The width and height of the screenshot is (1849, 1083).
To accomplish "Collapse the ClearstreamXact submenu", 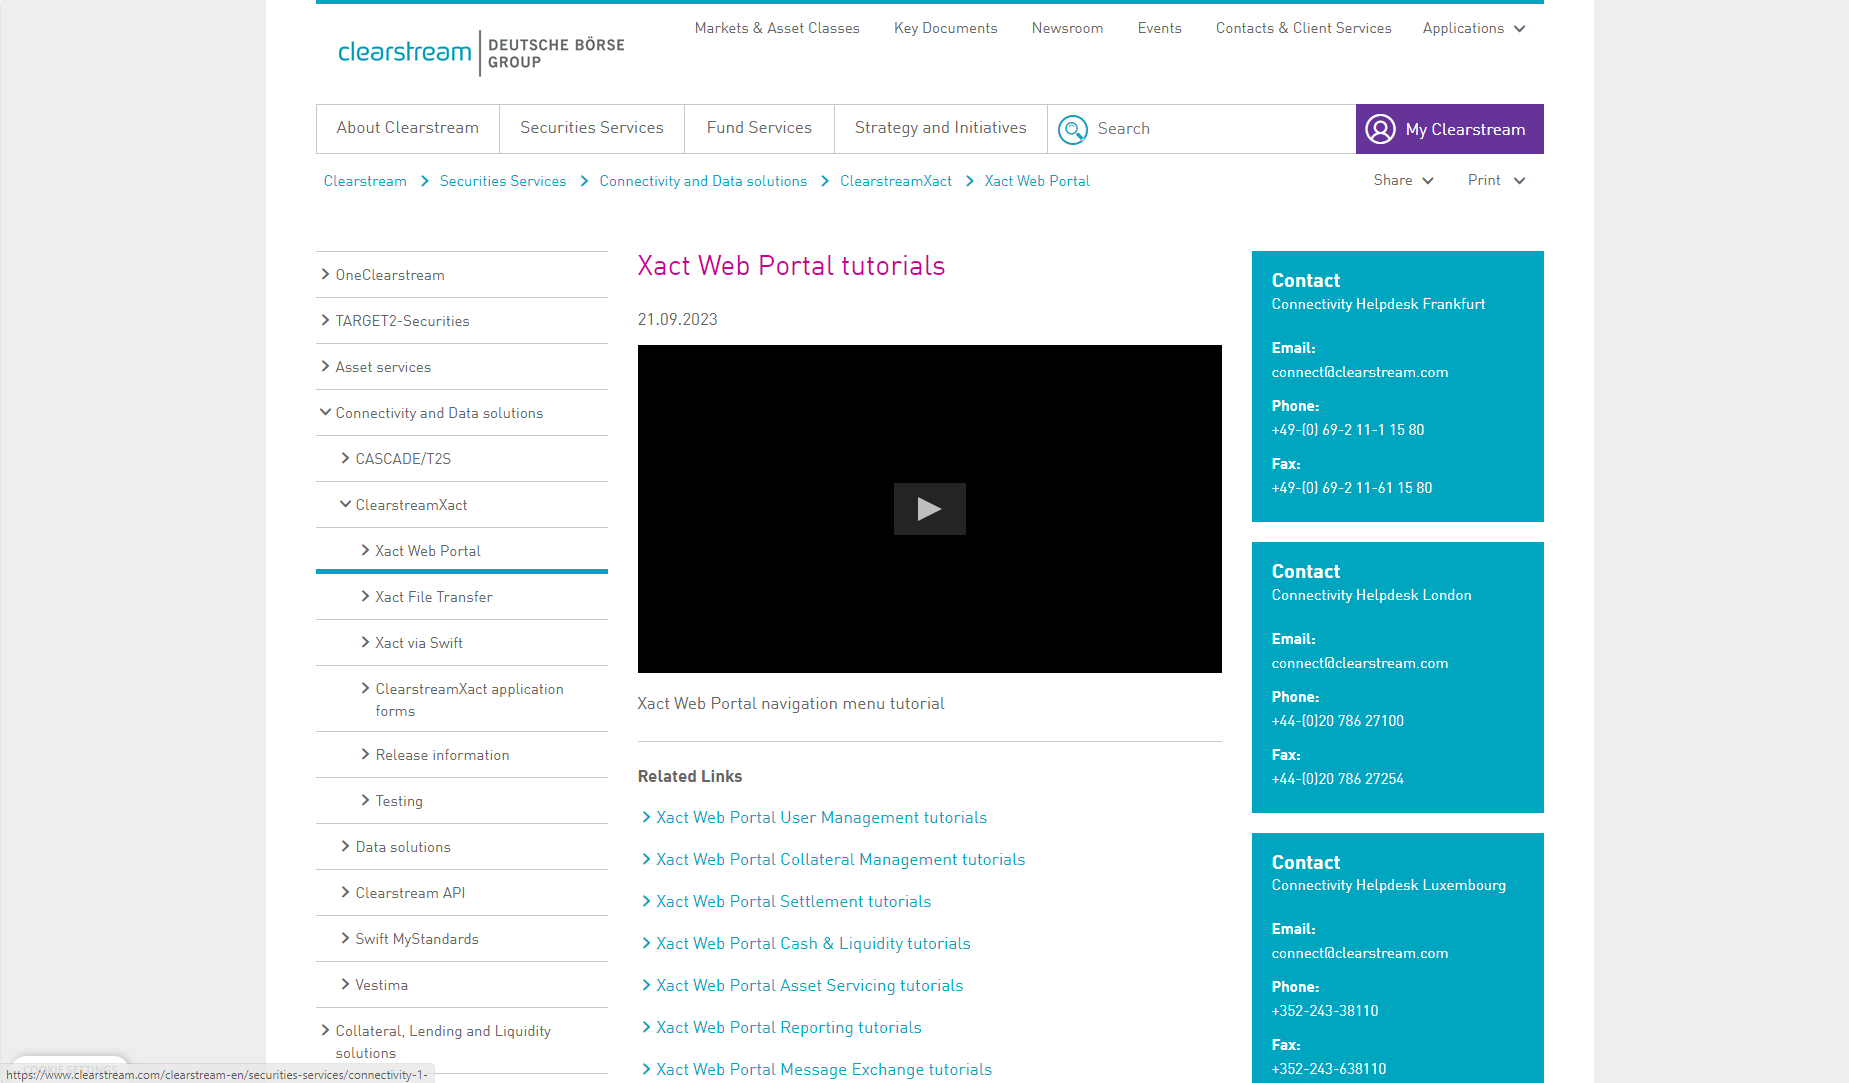I will click(345, 504).
